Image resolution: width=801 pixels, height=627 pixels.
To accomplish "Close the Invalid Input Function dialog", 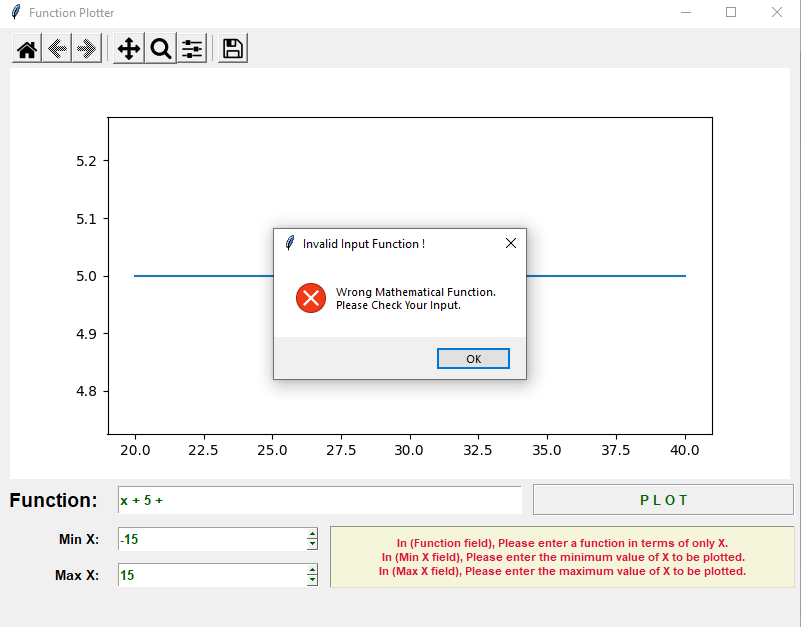I will tap(511, 243).
